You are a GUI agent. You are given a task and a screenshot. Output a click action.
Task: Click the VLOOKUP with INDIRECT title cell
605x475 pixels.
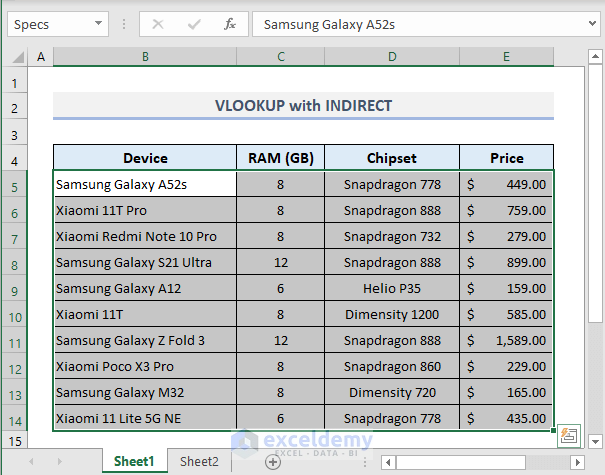point(303,105)
